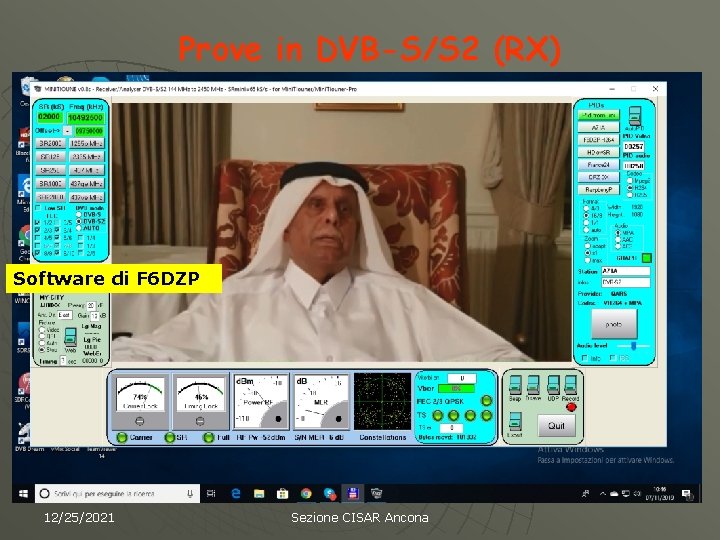The width and height of the screenshot is (720, 540).
Task: Click the Full lock indicator light
Action: click(x=208, y=438)
